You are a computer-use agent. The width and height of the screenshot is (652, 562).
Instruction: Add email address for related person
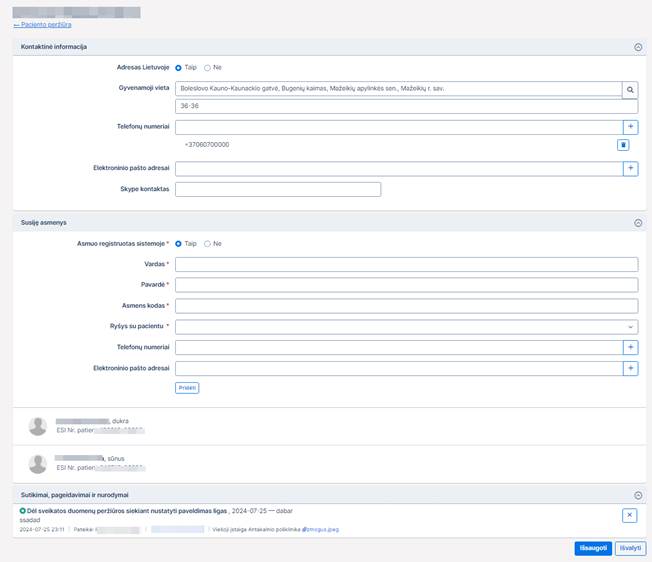pyautogui.click(x=630, y=368)
